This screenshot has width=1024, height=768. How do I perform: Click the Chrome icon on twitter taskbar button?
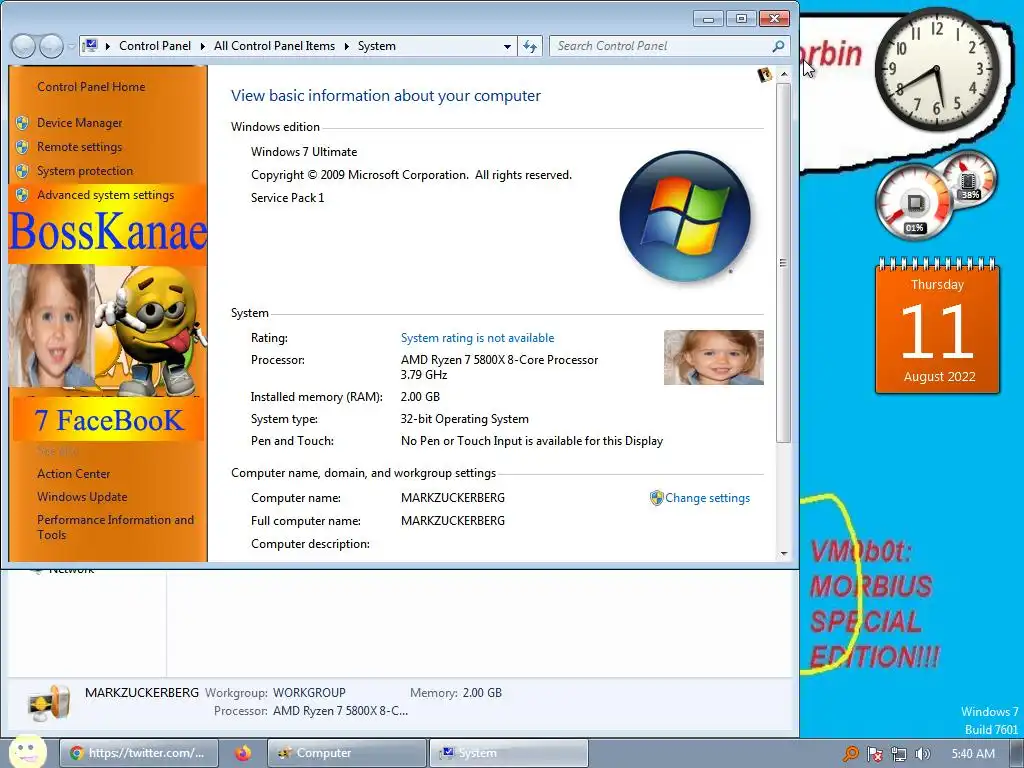(x=76, y=753)
